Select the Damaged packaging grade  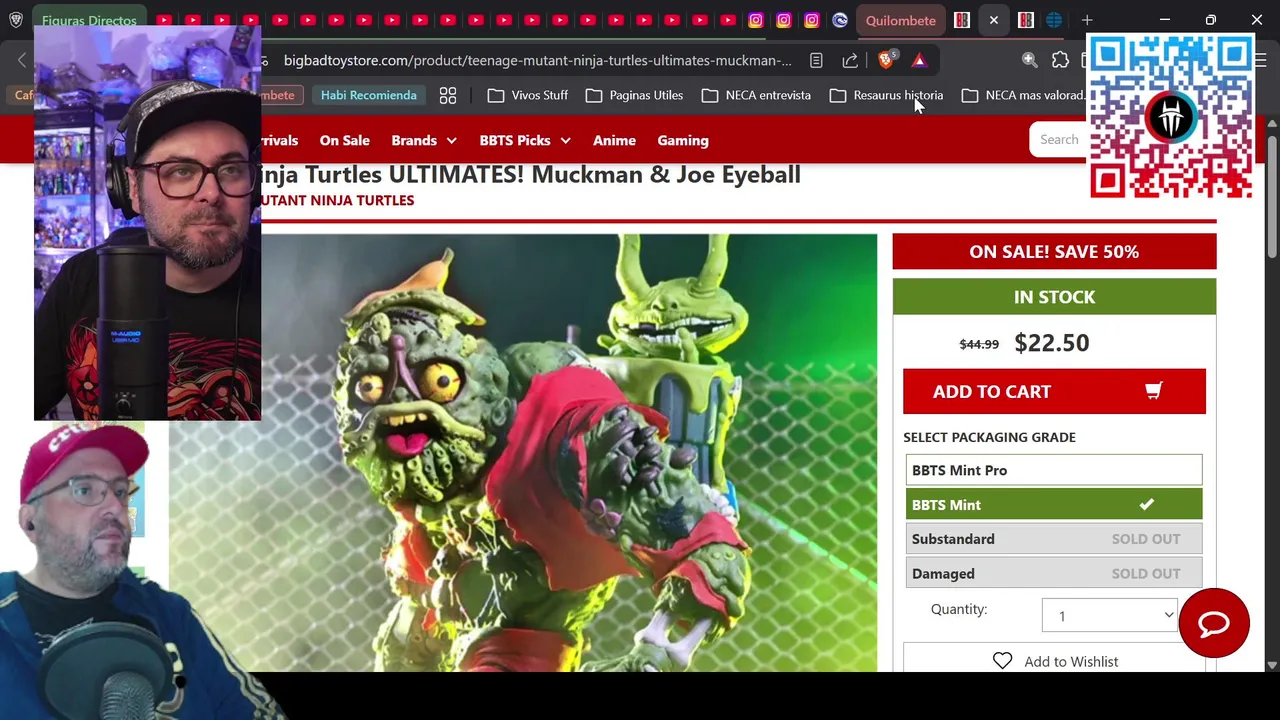[x=1054, y=573]
